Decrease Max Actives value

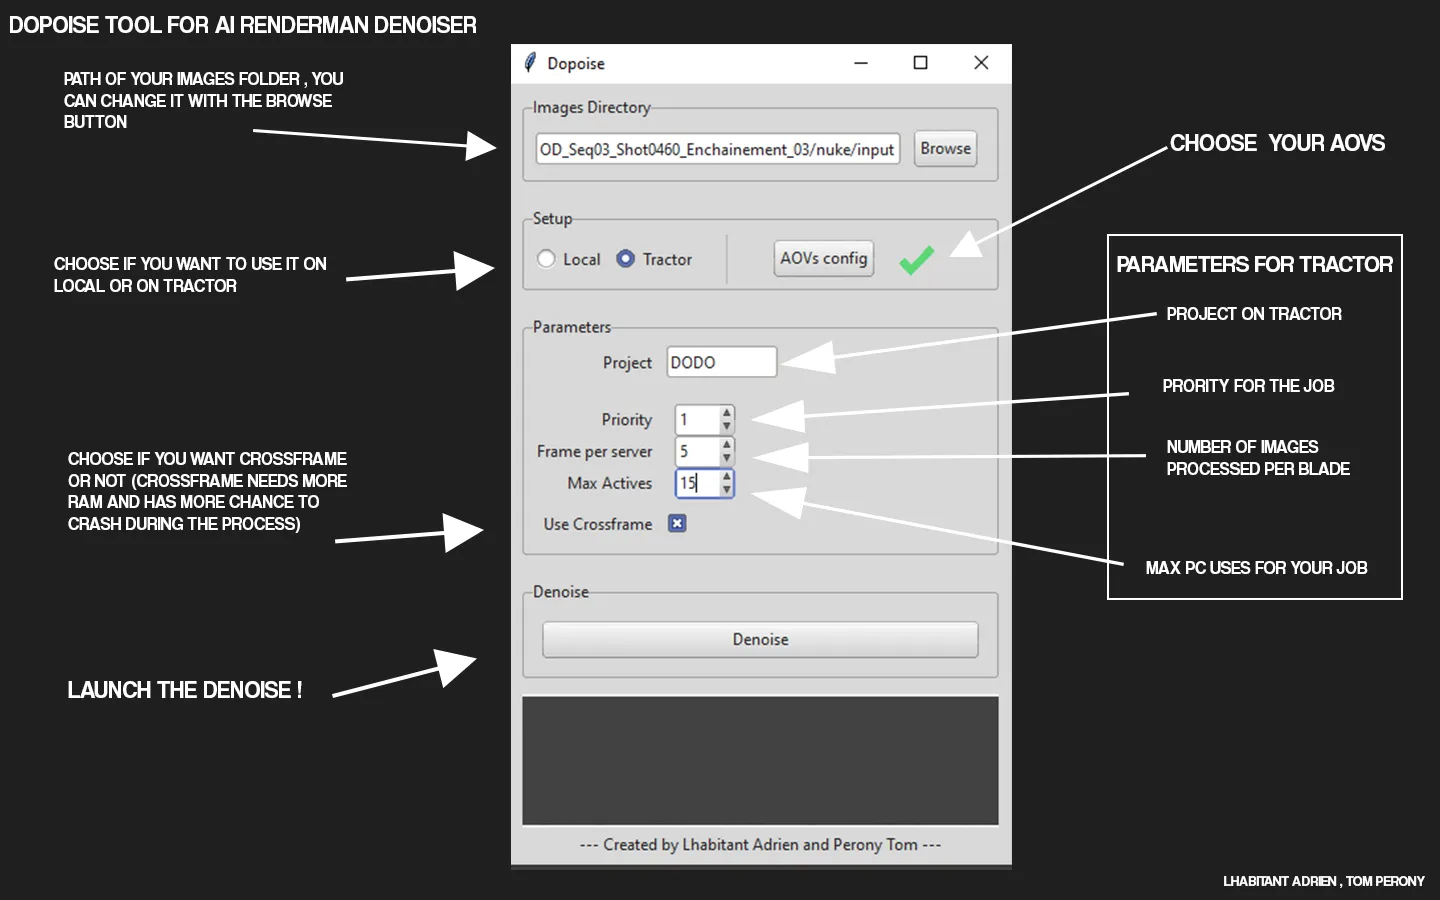pos(727,491)
